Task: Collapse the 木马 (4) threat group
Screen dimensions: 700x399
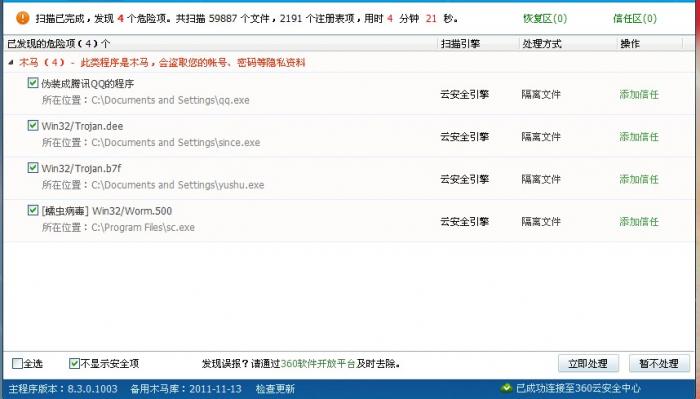Action: [x=11, y=62]
